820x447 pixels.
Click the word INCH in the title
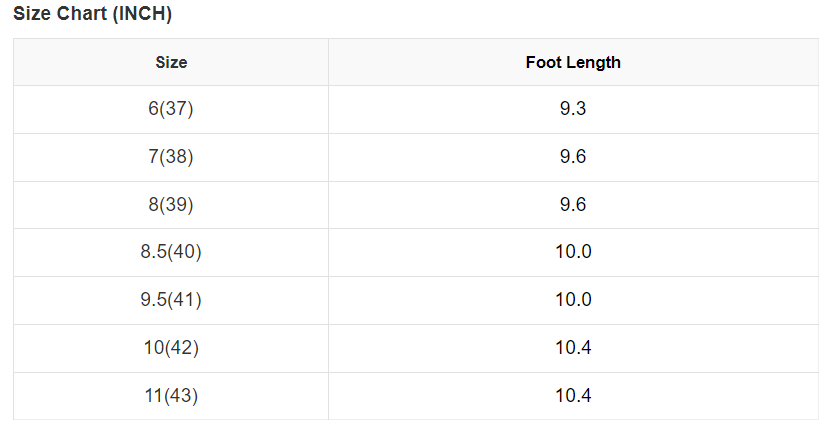142,14
